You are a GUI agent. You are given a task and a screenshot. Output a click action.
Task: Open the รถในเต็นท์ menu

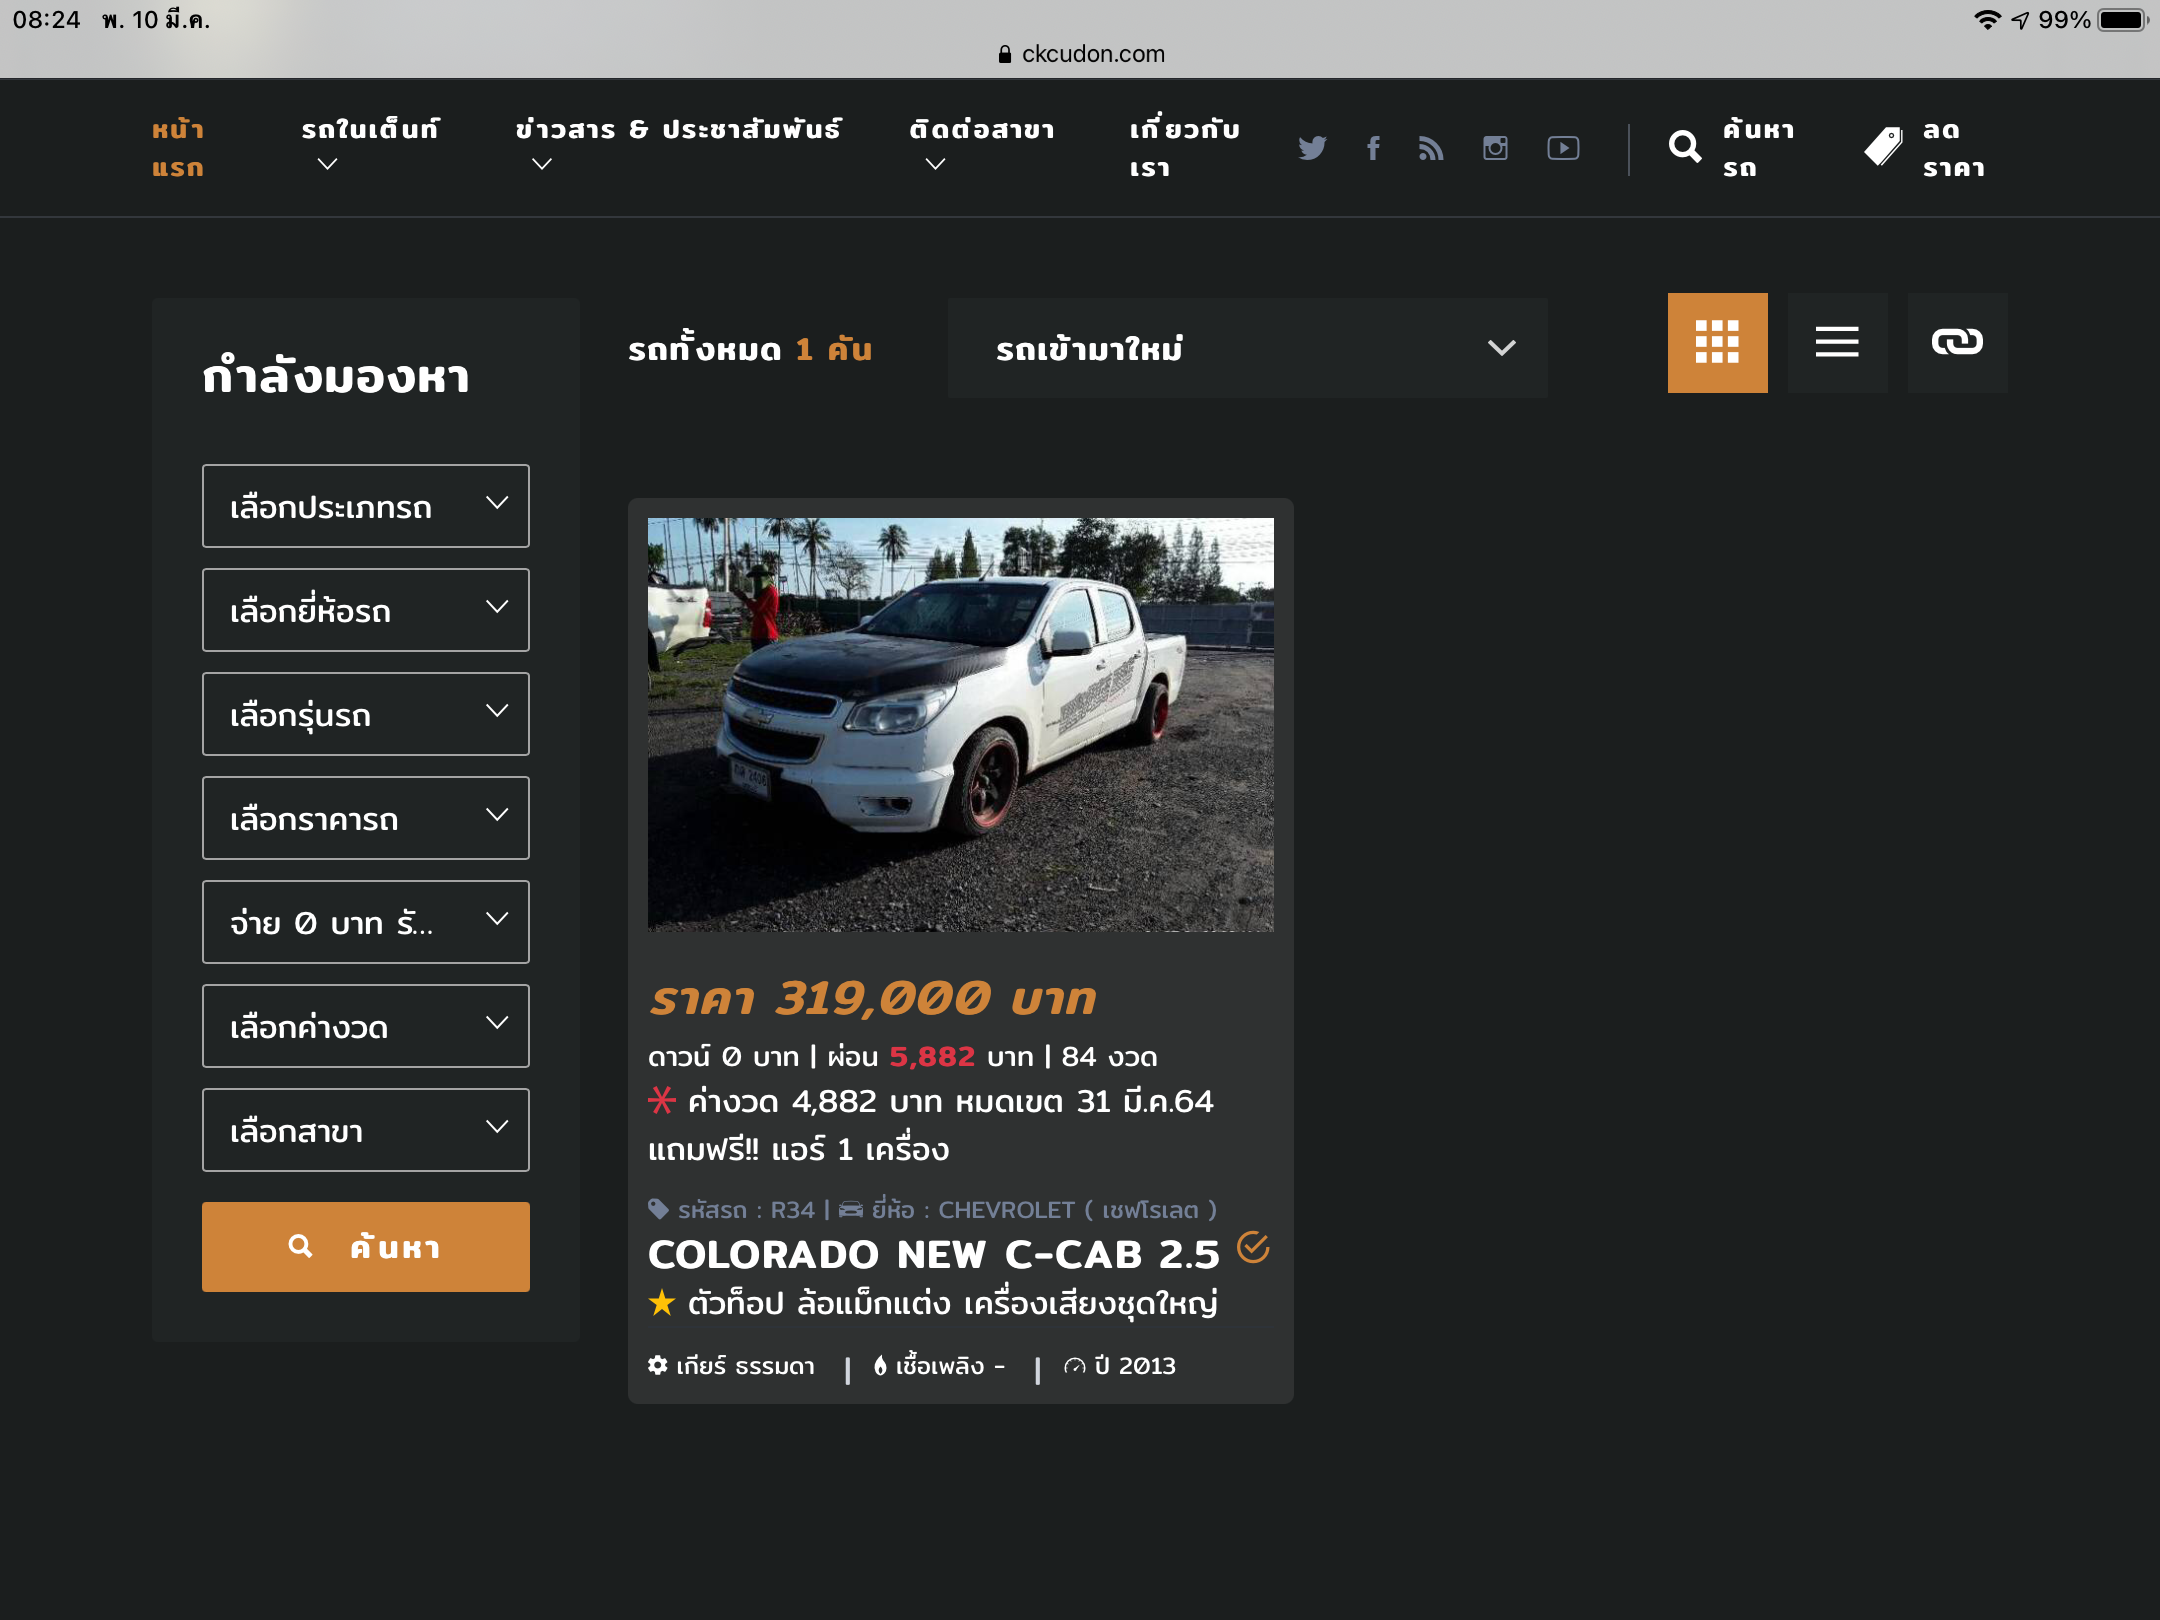click(x=370, y=130)
